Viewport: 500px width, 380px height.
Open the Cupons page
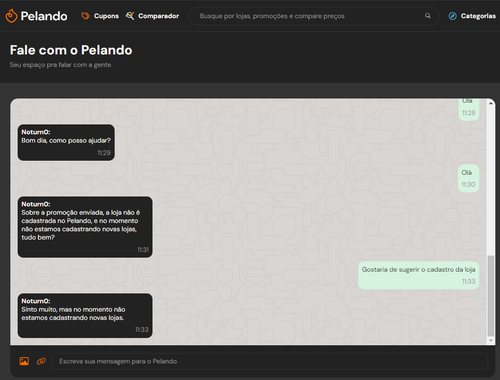(106, 16)
